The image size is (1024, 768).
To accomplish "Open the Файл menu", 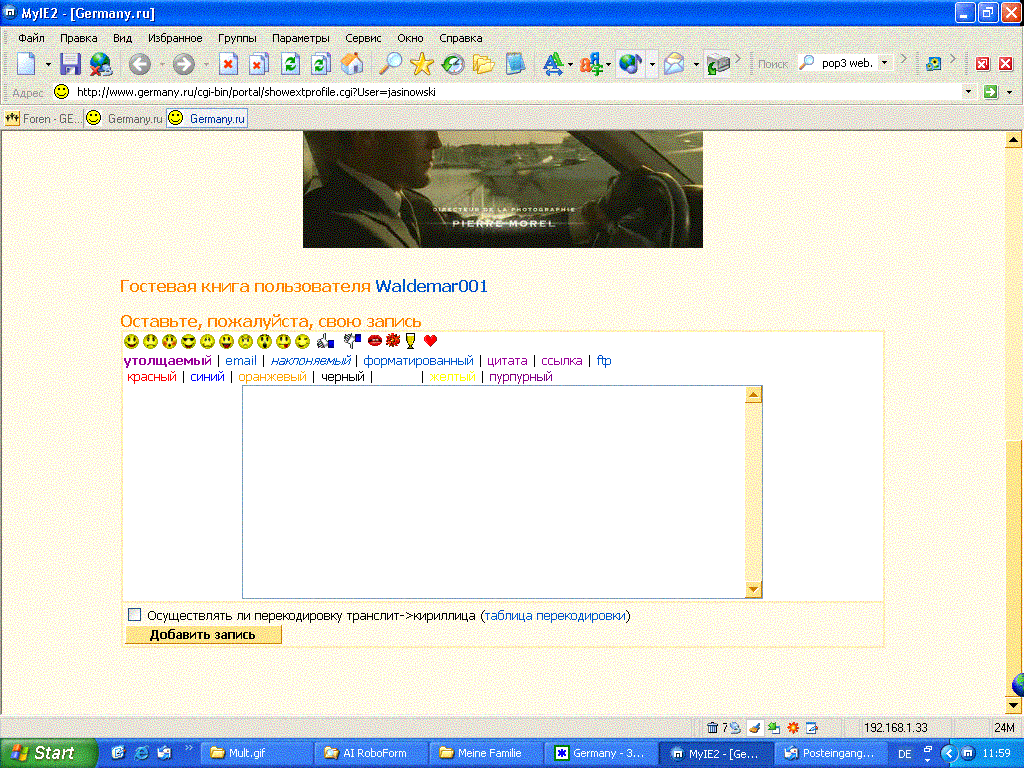I will 31,38.
